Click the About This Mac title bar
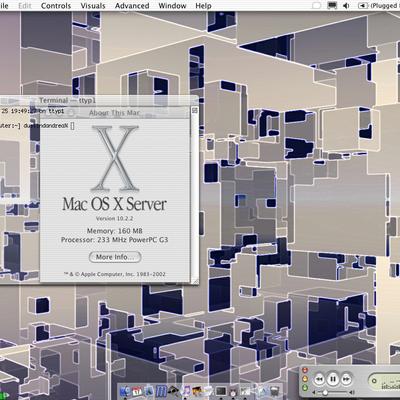 pos(115,113)
